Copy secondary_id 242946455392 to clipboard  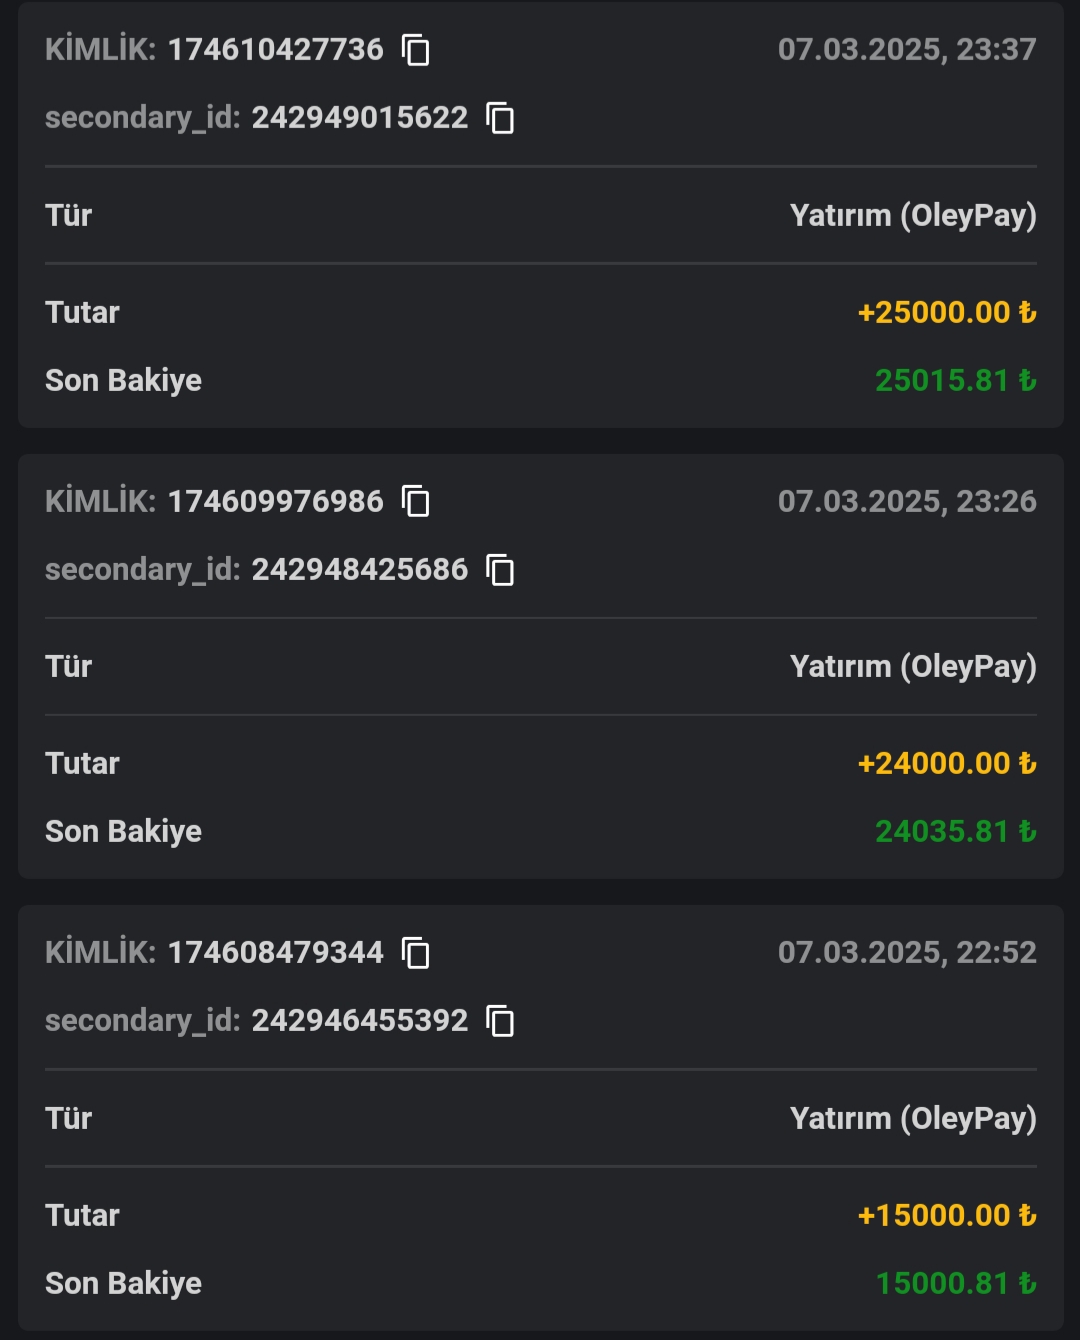click(x=500, y=1020)
